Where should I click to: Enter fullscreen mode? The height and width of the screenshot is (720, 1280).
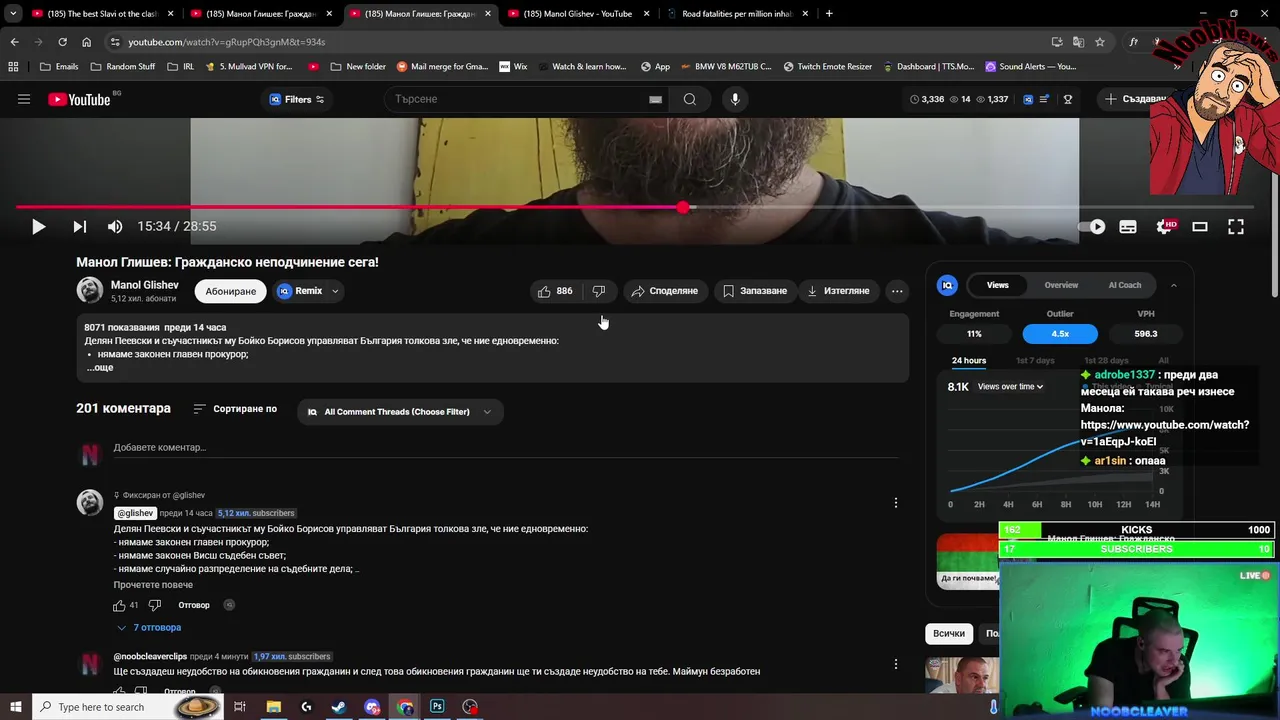pyautogui.click(x=1236, y=227)
